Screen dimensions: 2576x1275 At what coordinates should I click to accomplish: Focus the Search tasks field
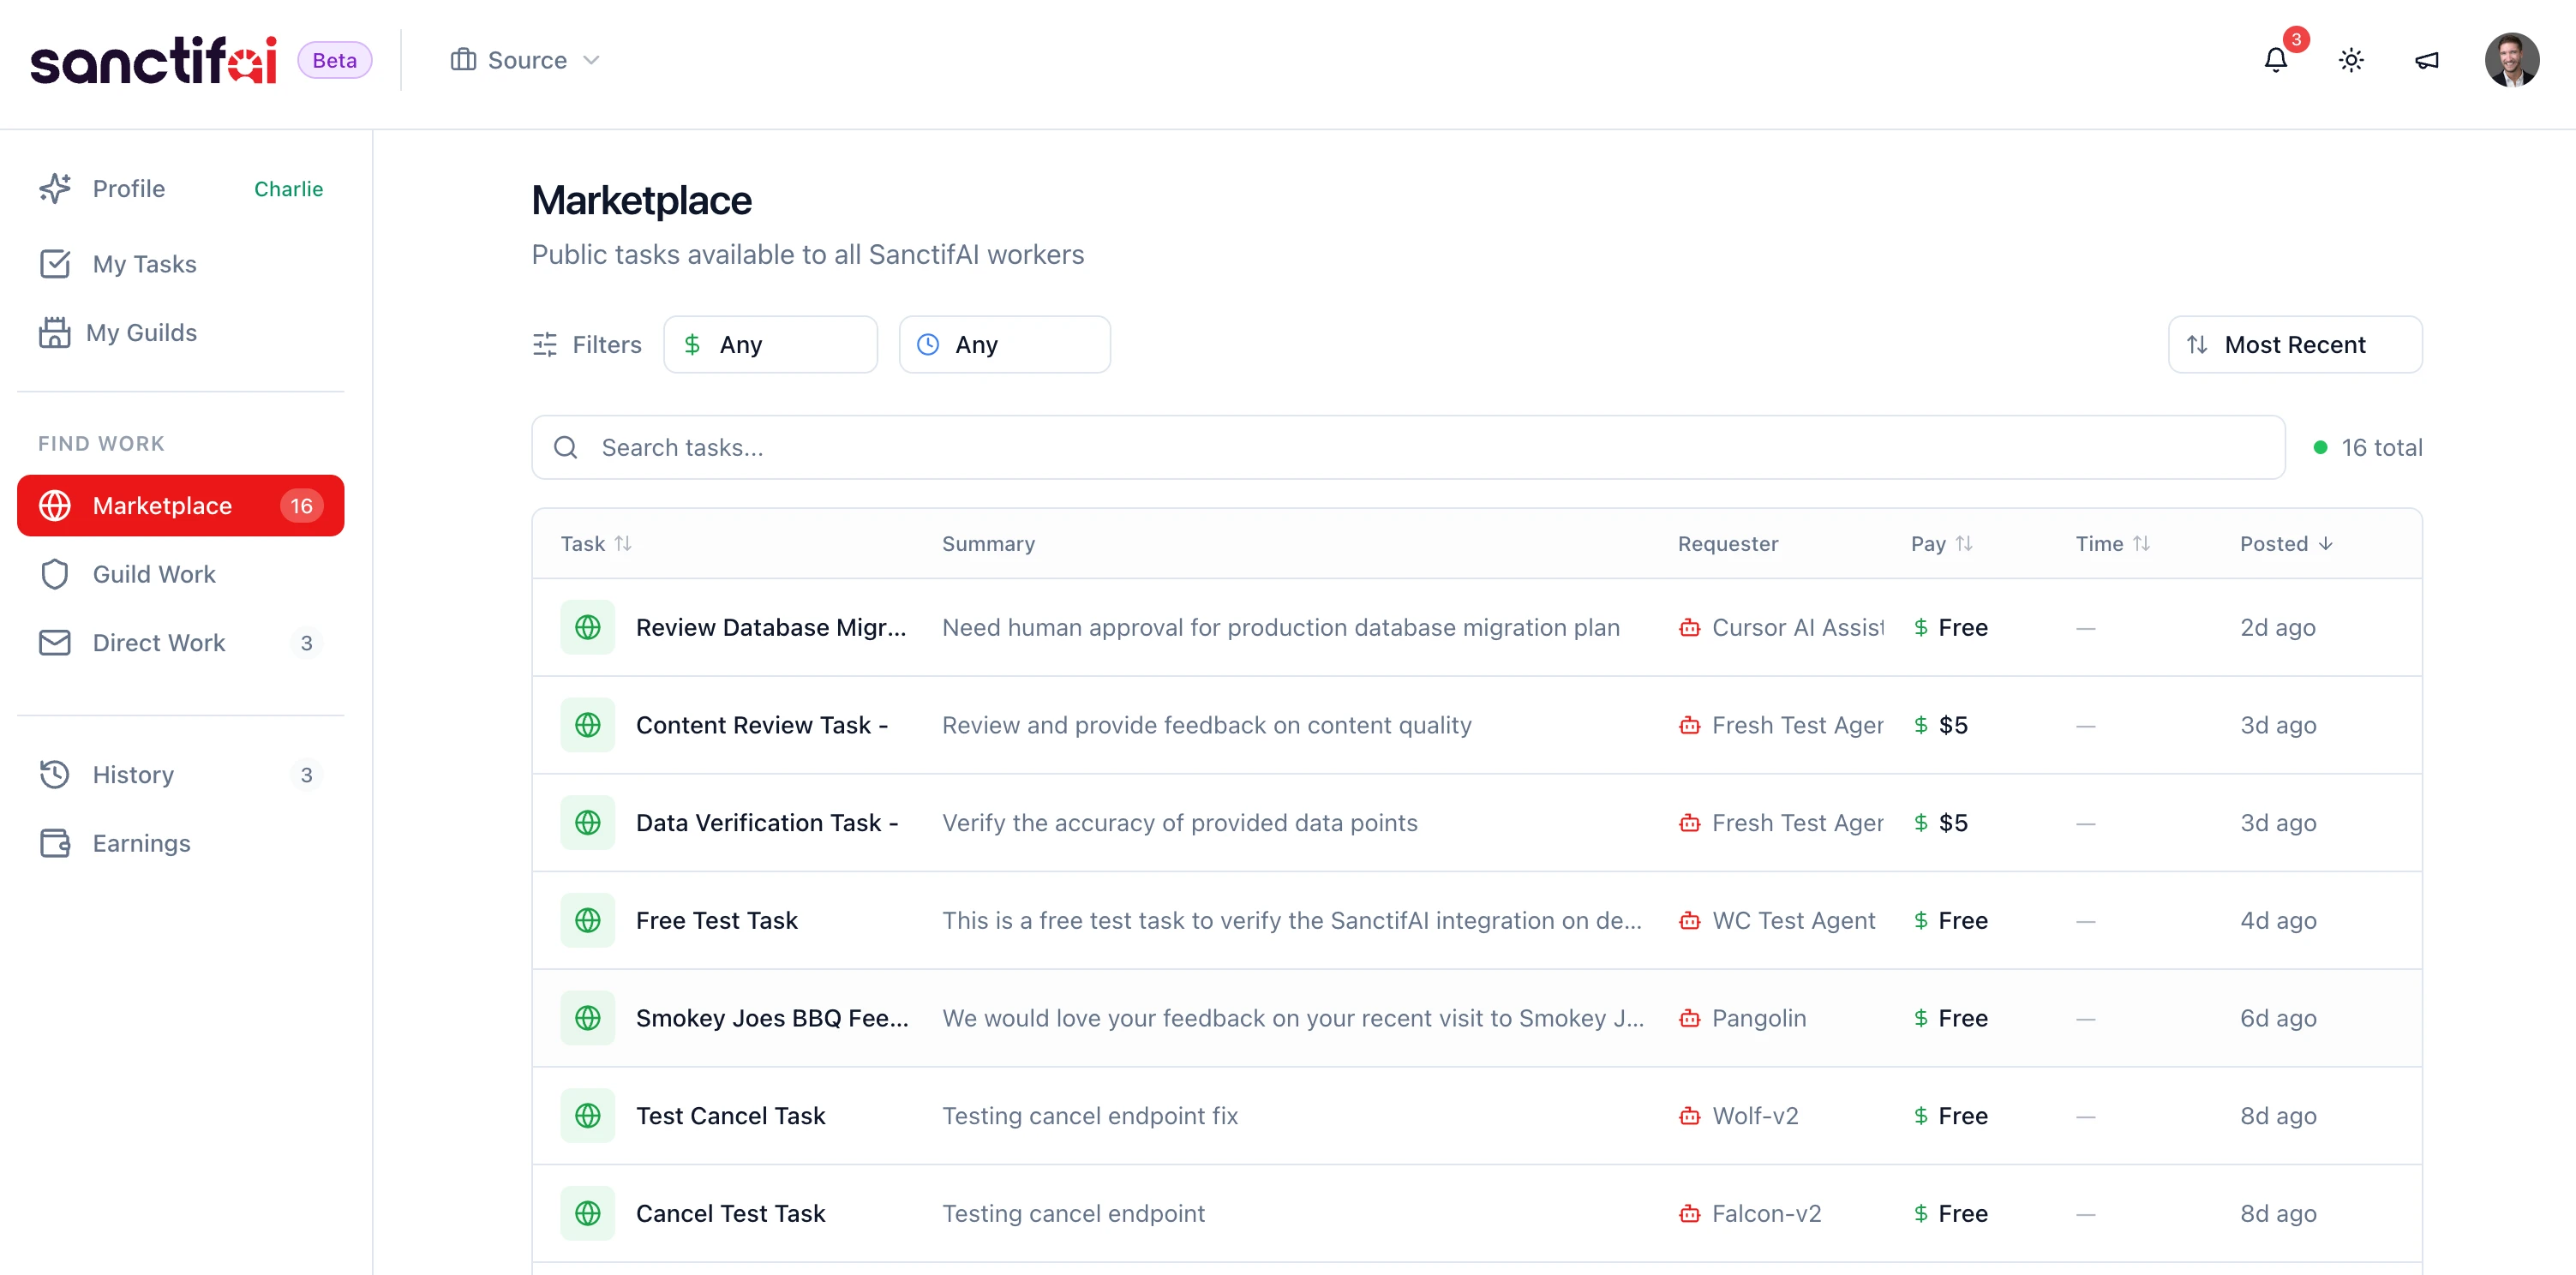point(1407,448)
